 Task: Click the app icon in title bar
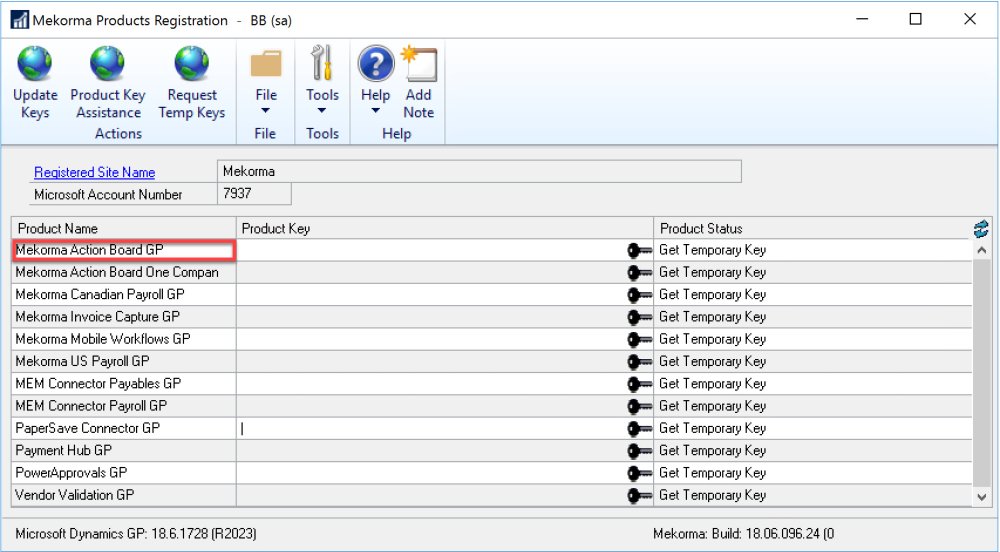pos(19,20)
